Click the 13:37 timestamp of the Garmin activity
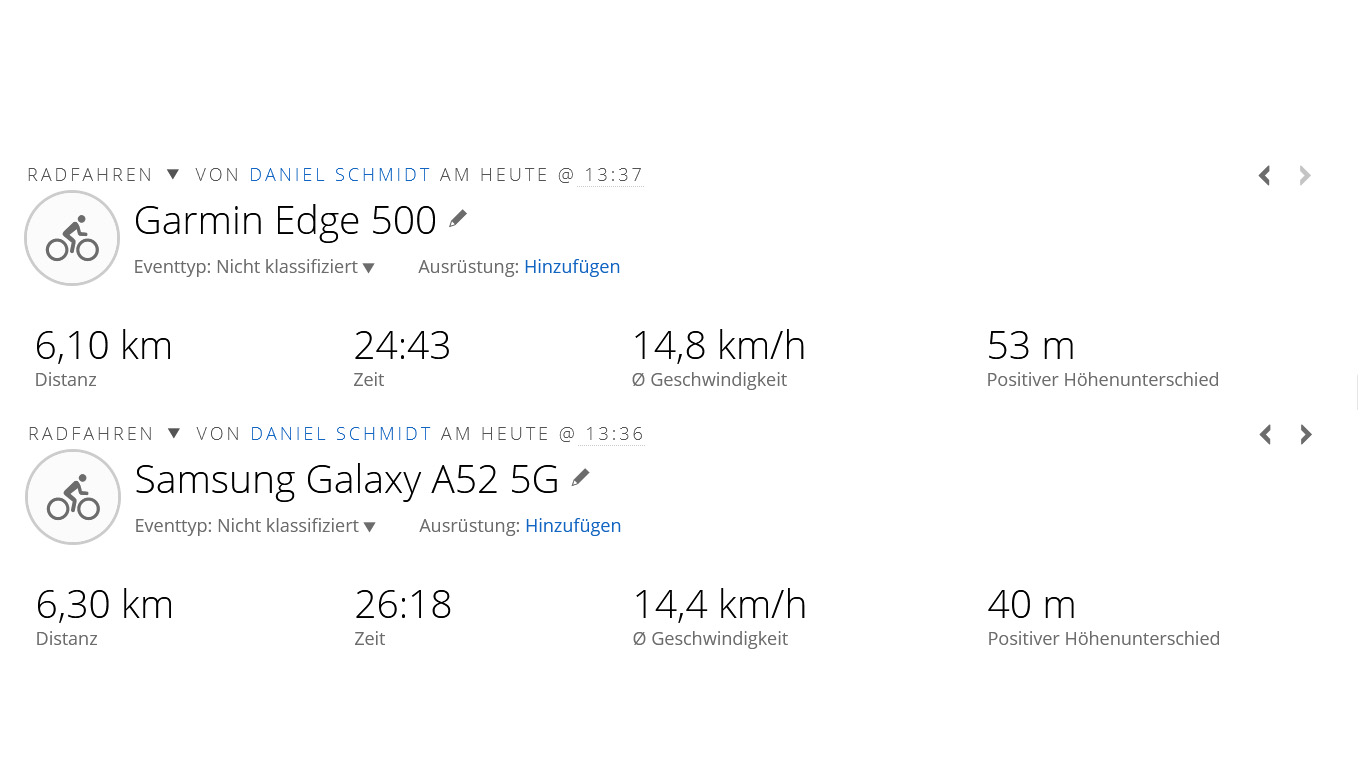This screenshot has width=1363, height=766. click(613, 175)
